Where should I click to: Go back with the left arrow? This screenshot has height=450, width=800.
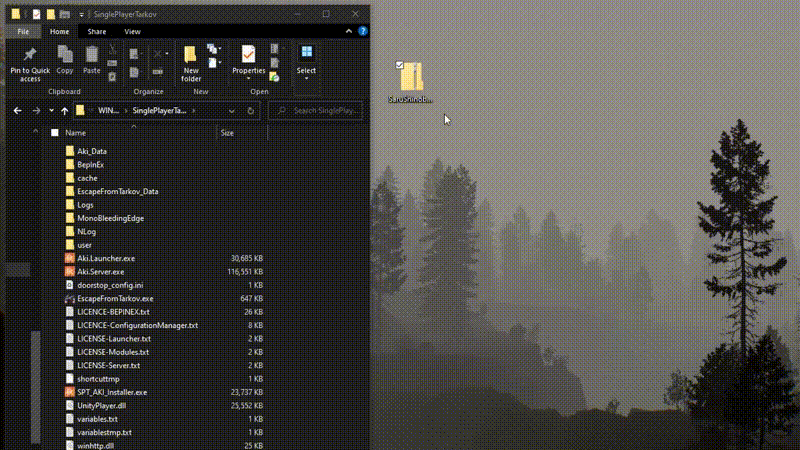tap(18, 111)
